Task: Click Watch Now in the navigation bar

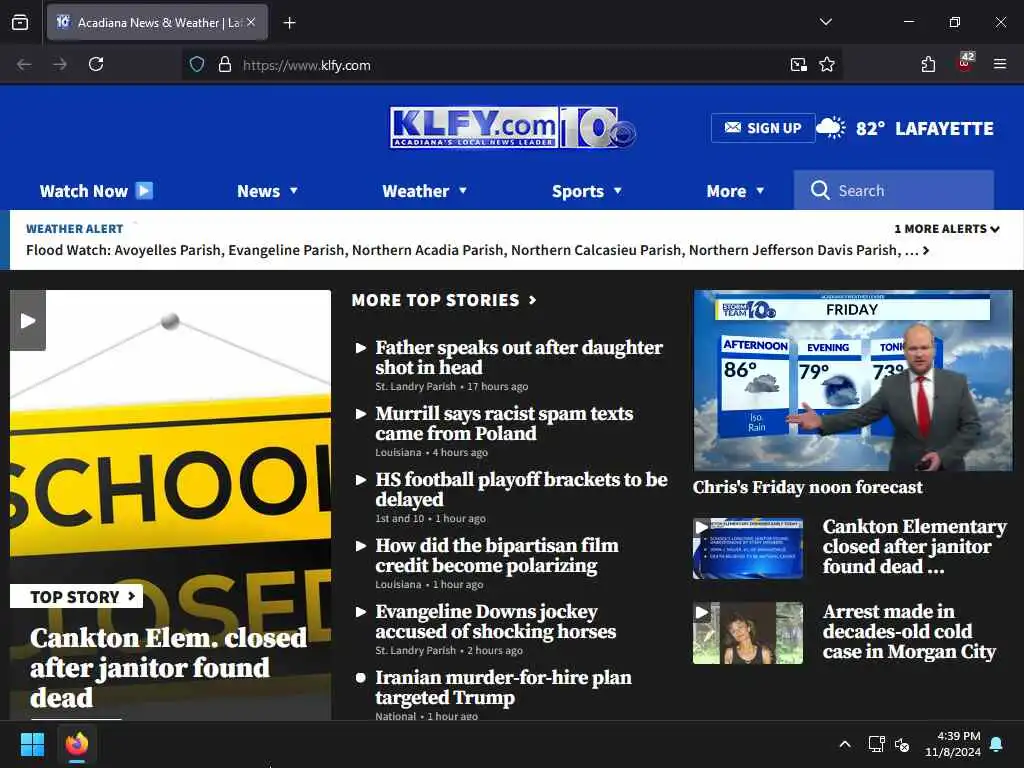Action: point(96,191)
